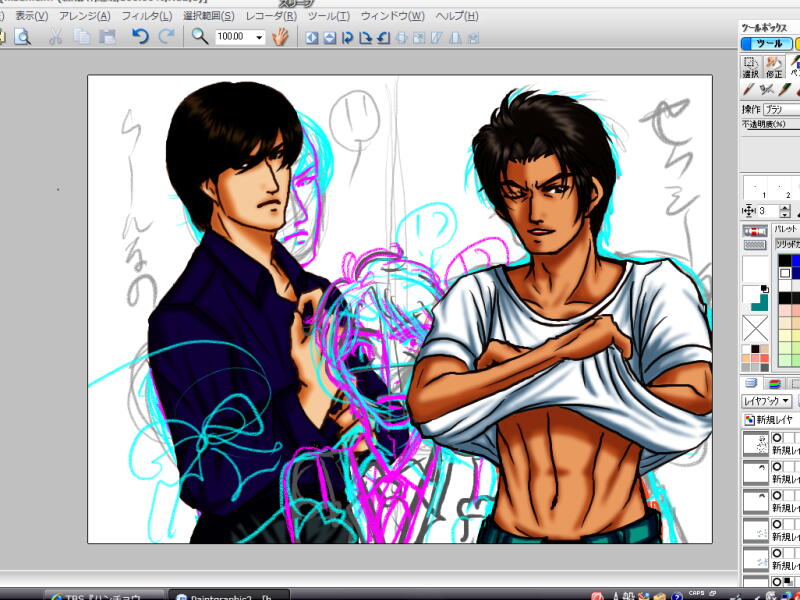Click the last blue rotate icon

pos(383,38)
